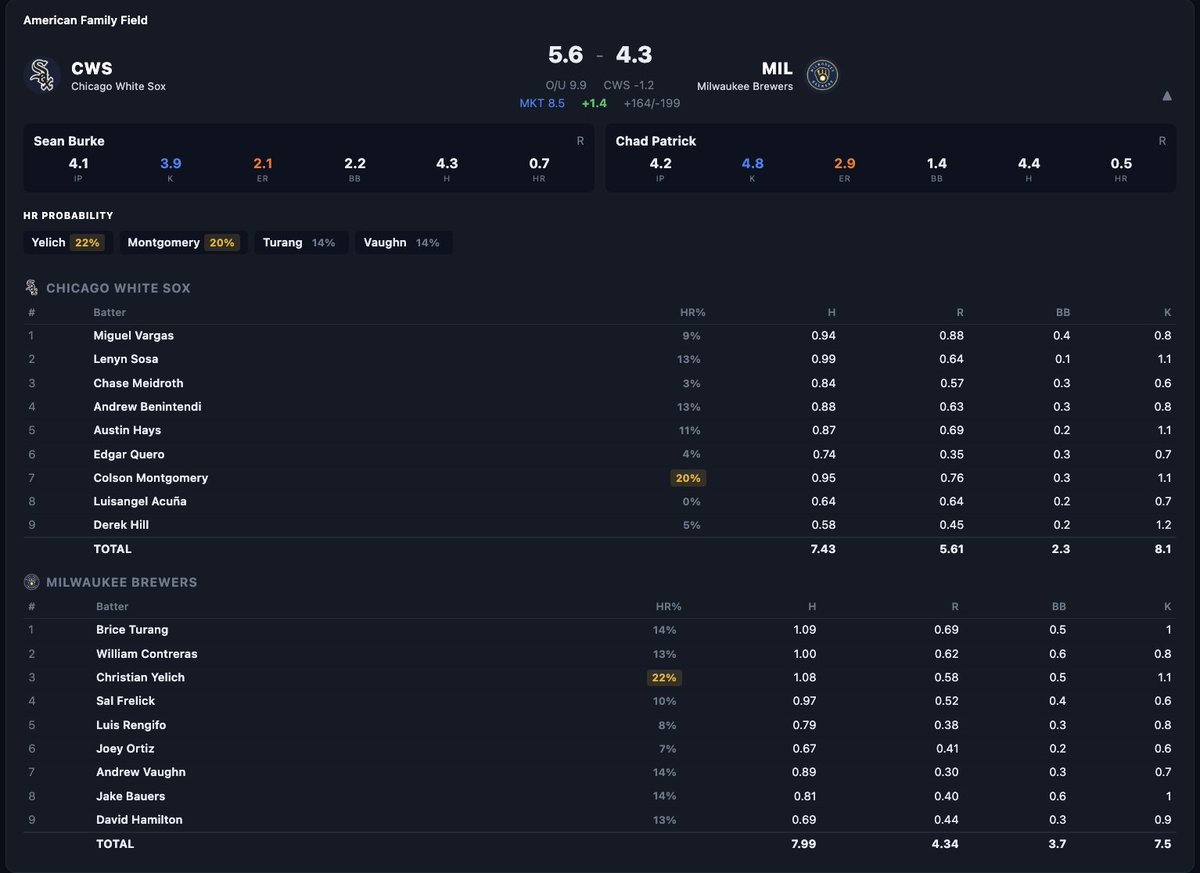Select batter Edgar Quero

click(x=129, y=454)
